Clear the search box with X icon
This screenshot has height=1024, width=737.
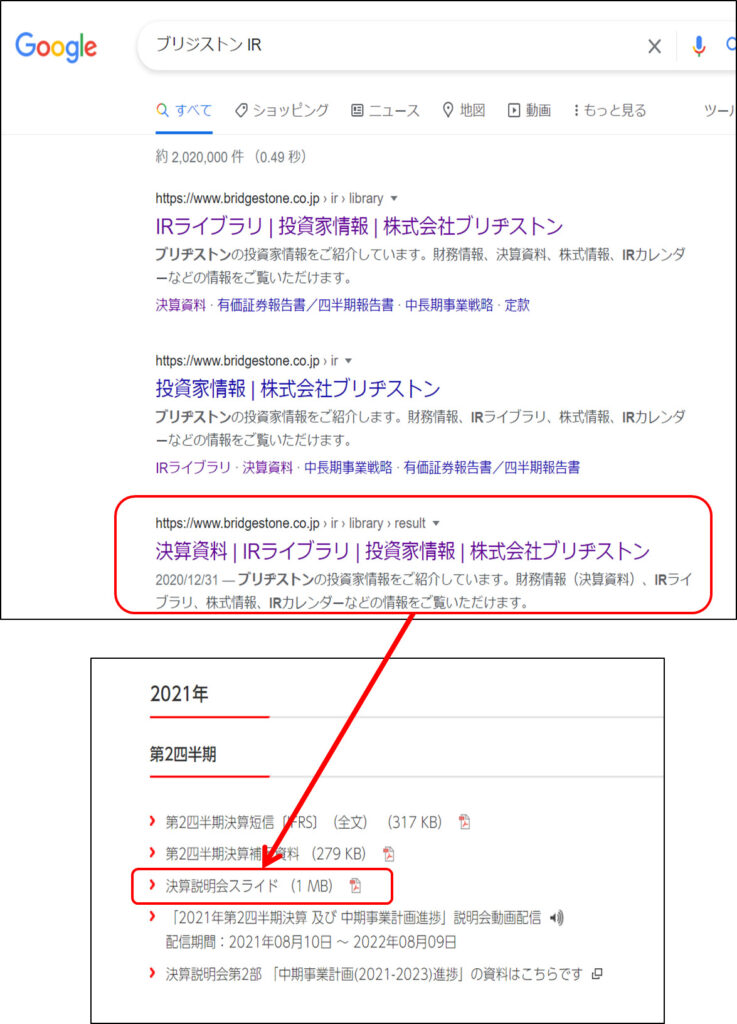pos(654,46)
